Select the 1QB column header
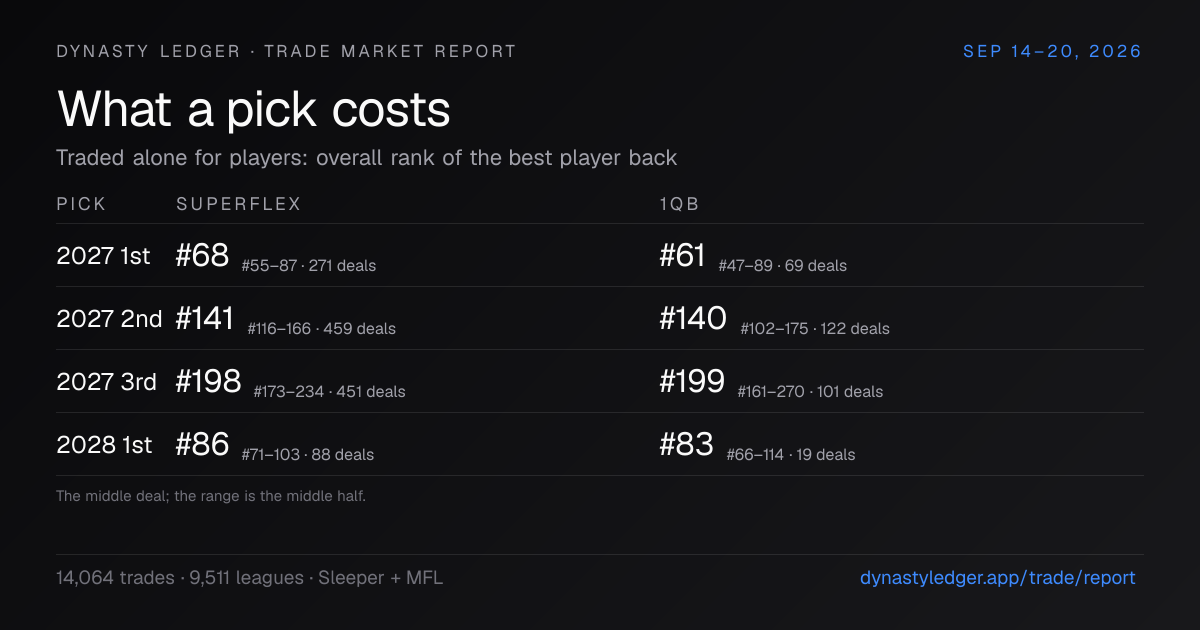This screenshot has width=1200, height=630. pyautogui.click(x=679, y=204)
